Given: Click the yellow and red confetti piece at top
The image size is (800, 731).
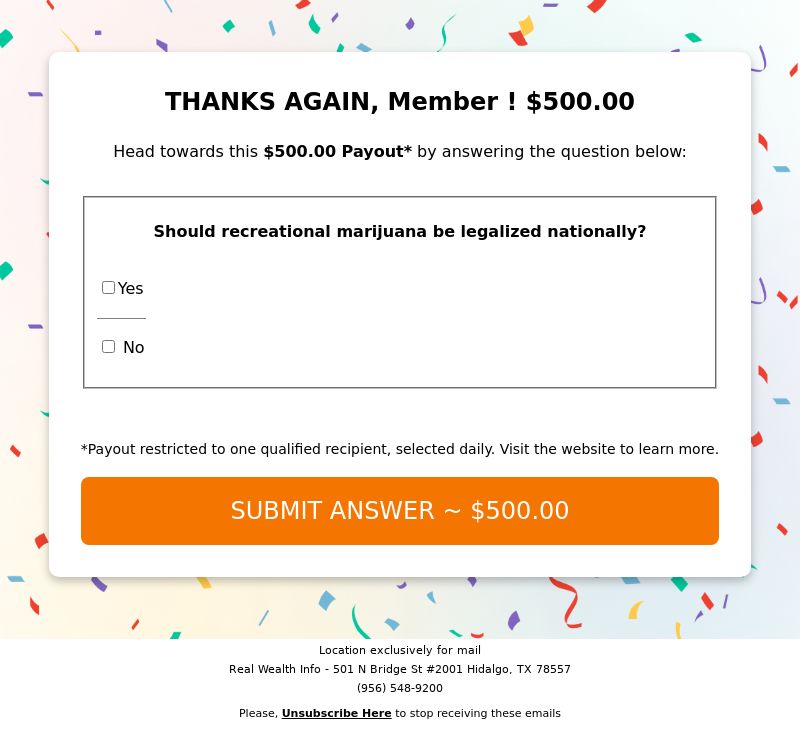Looking at the screenshot, I should click(521, 31).
